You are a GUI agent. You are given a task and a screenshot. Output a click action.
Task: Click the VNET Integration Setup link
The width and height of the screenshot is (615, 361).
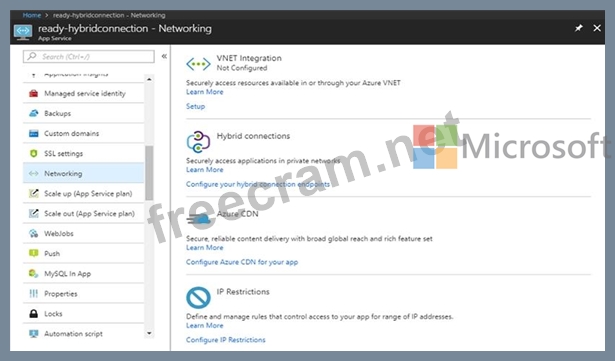coord(195,106)
